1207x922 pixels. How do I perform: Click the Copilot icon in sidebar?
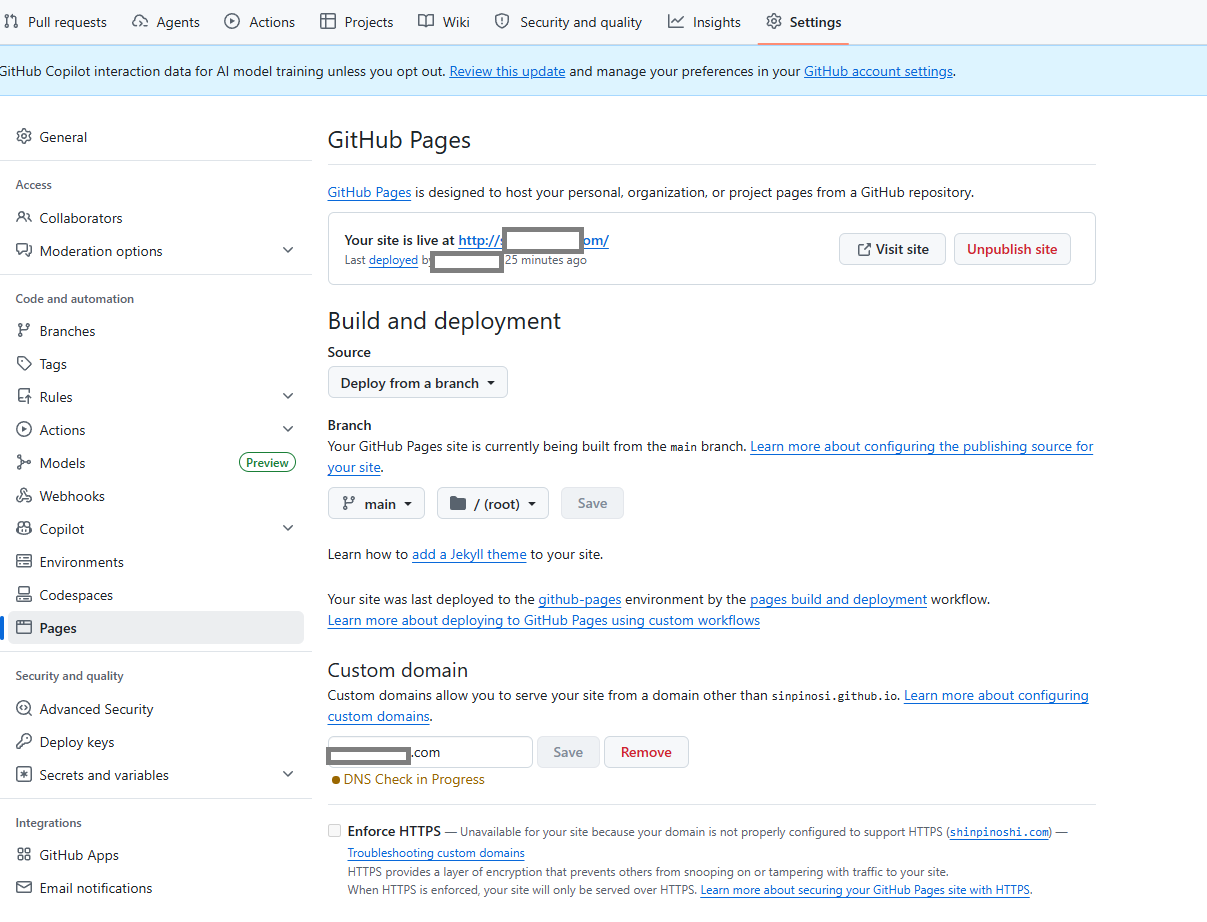click(x=24, y=529)
